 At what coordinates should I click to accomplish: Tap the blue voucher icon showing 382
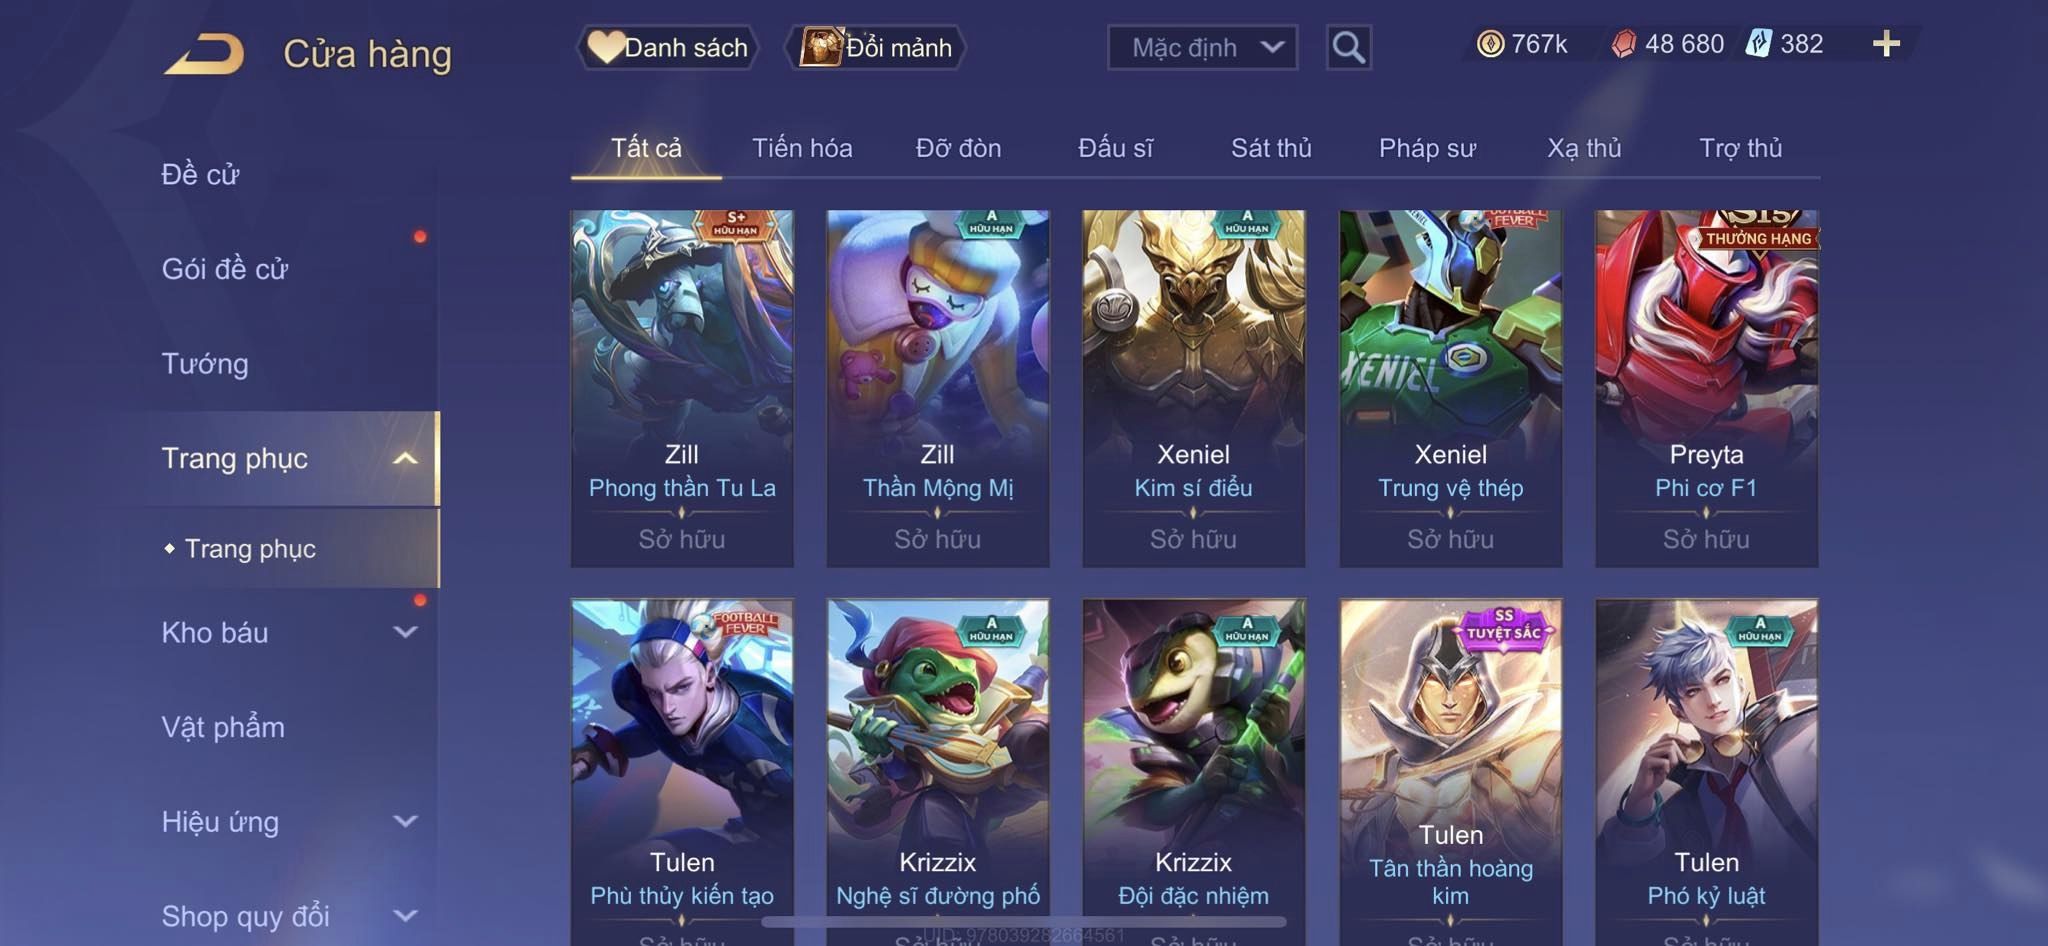coord(1759,44)
